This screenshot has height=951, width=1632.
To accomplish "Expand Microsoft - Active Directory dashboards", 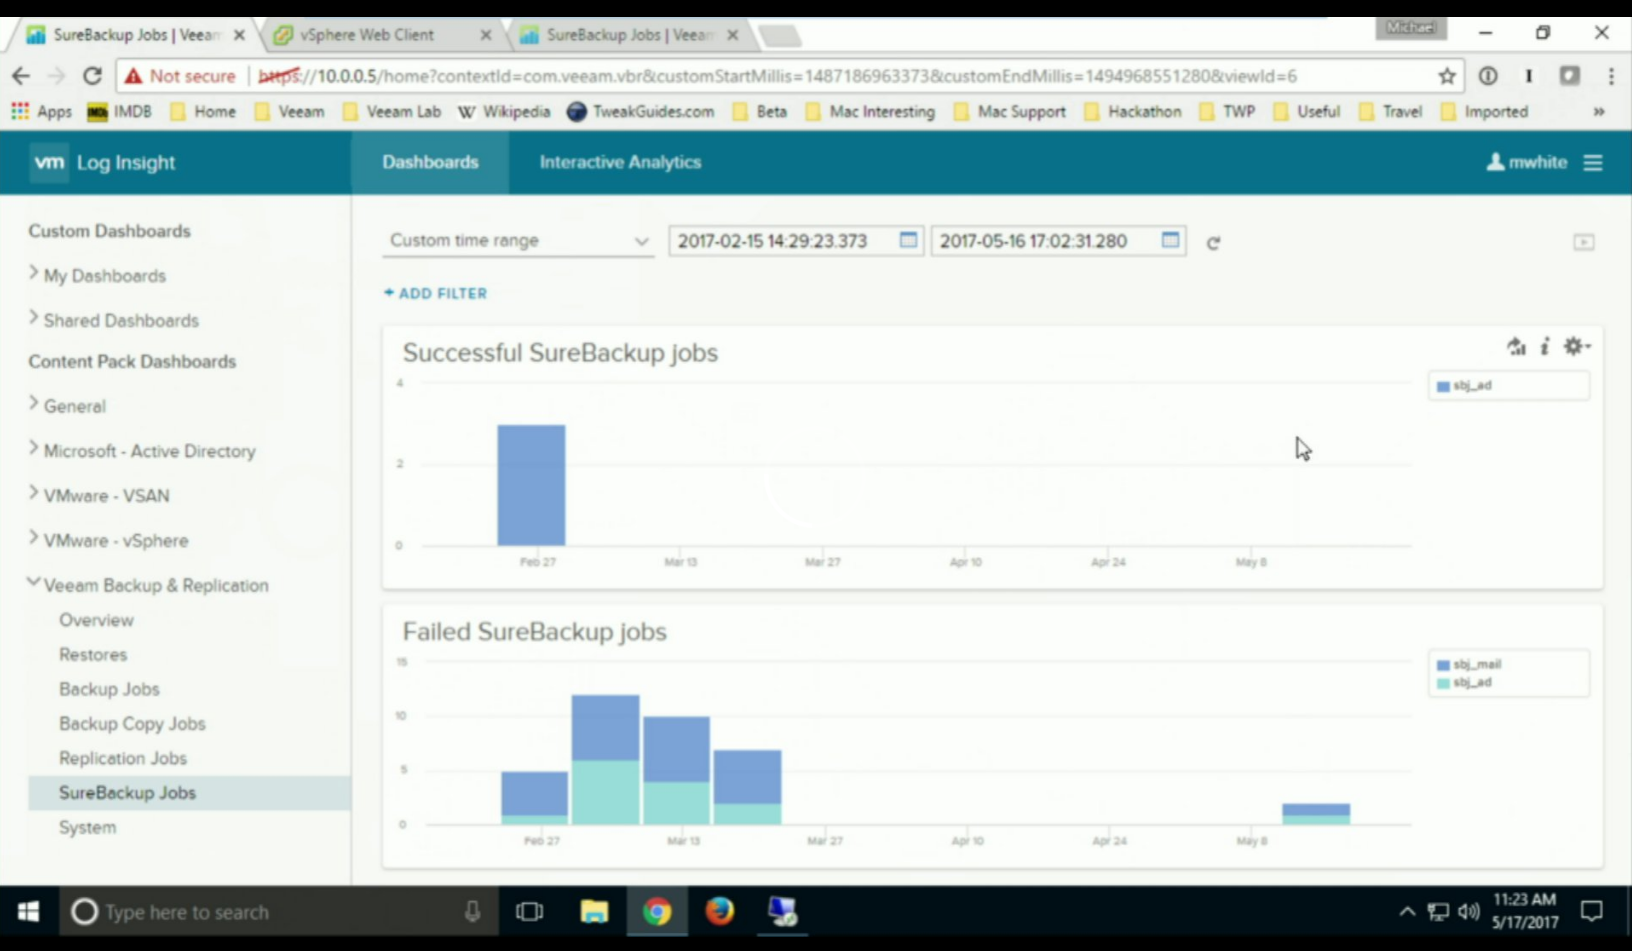I will [142, 451].
